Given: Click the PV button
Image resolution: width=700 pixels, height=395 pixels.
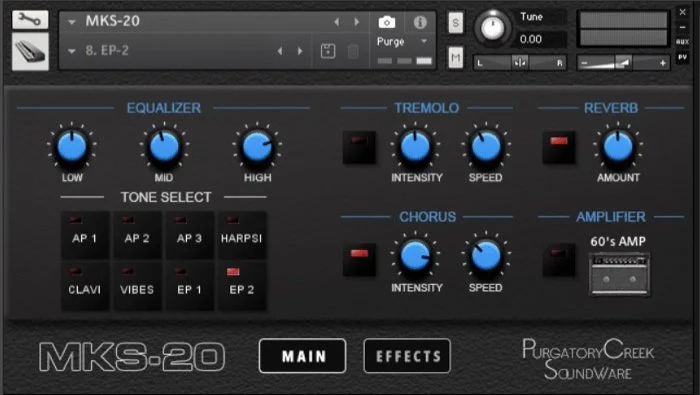Looking at the screenshot, I should 682,57.
